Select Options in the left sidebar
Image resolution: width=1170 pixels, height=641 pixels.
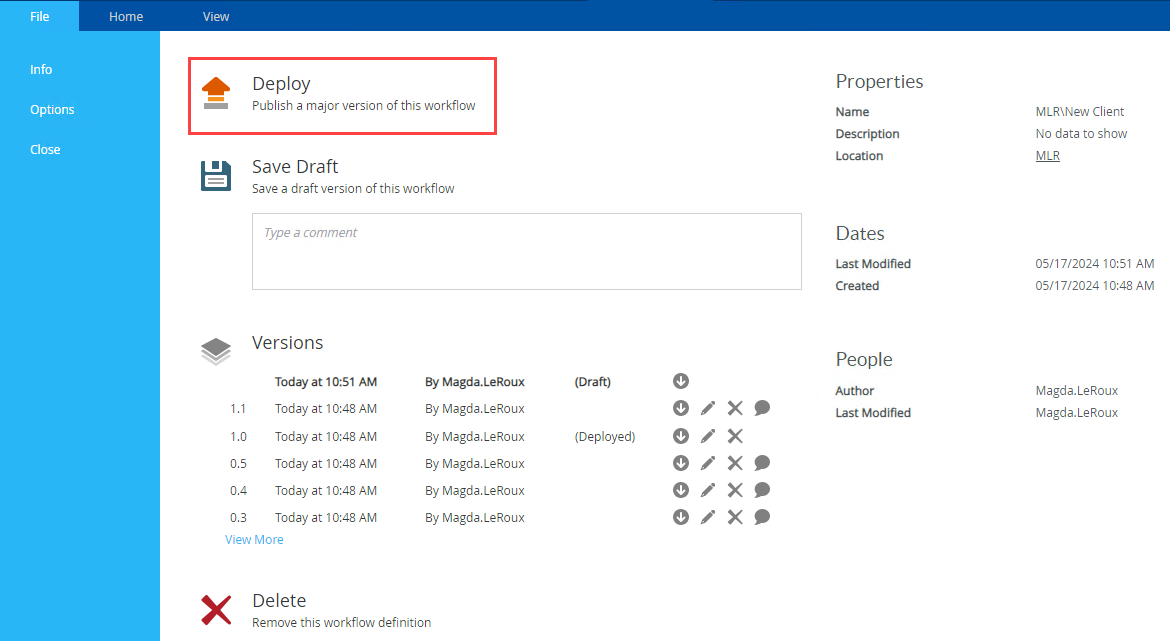[52, 110]
